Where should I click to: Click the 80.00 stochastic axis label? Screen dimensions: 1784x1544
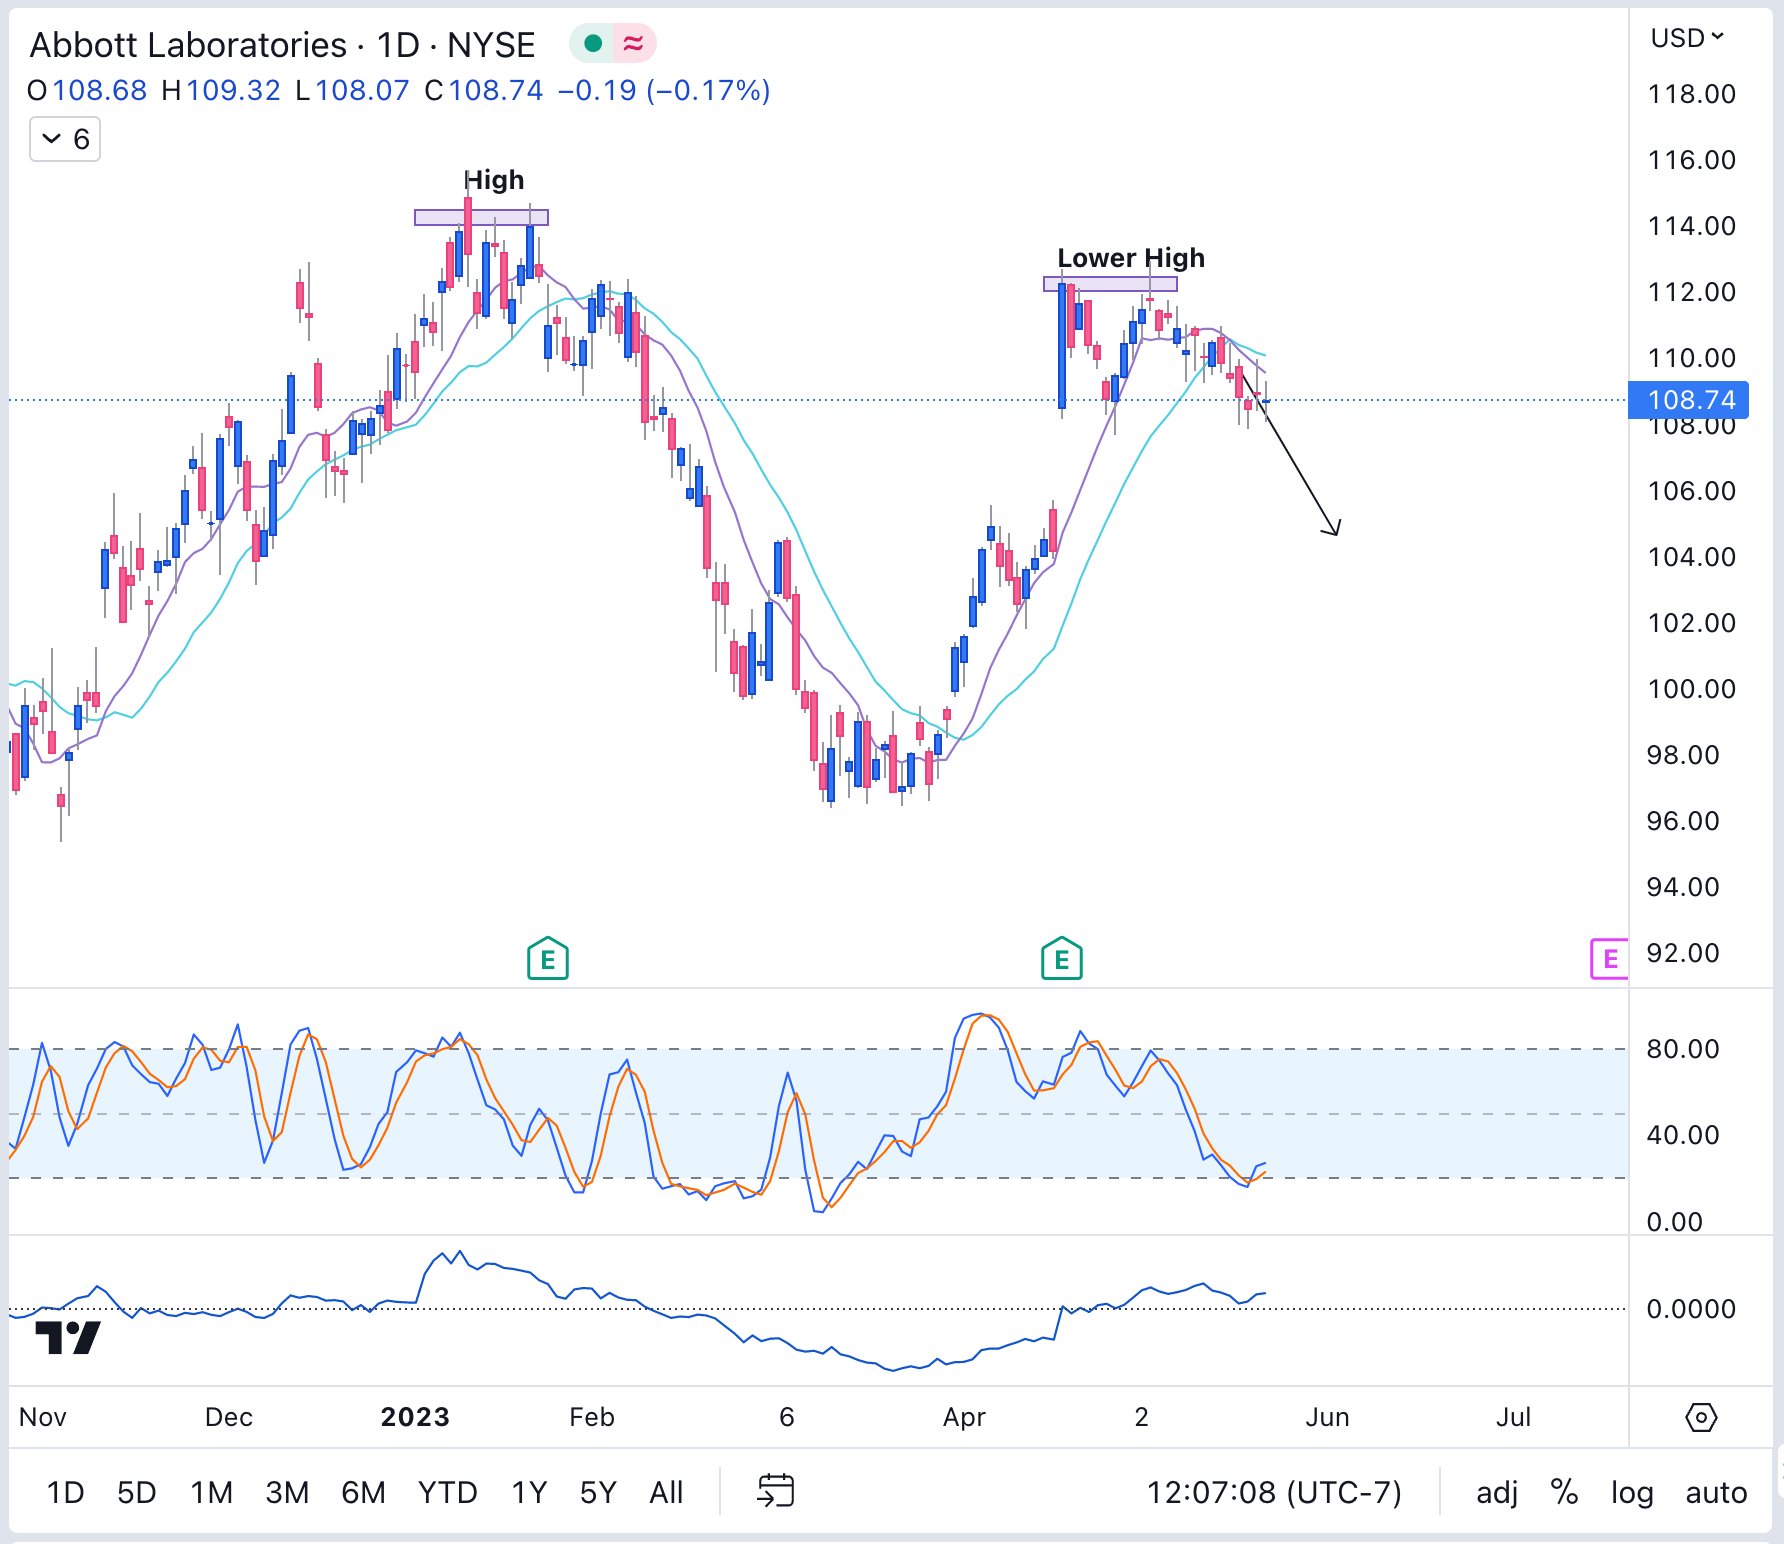tap(1683, 1049)
